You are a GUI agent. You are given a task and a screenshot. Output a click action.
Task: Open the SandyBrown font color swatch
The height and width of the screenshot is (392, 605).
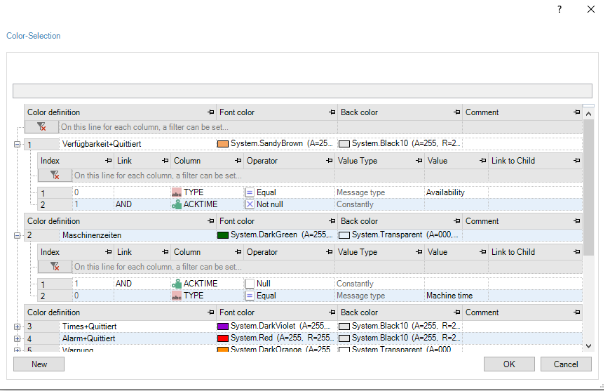coord(223,144)
